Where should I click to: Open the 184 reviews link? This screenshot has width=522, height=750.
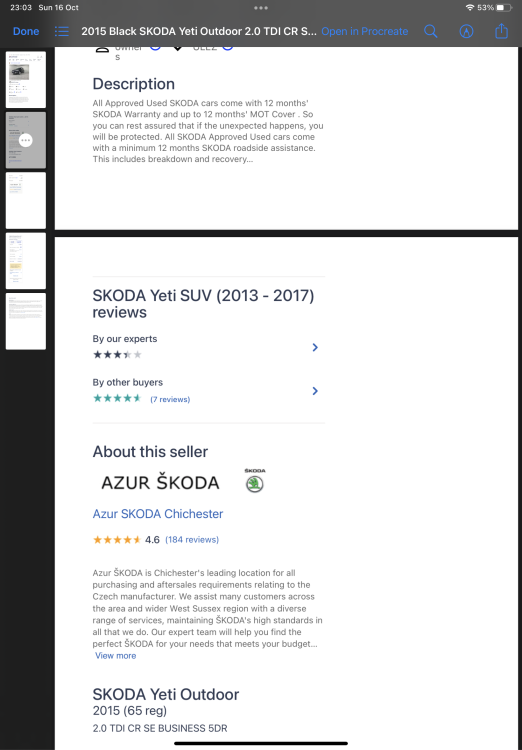coord(192,540)
